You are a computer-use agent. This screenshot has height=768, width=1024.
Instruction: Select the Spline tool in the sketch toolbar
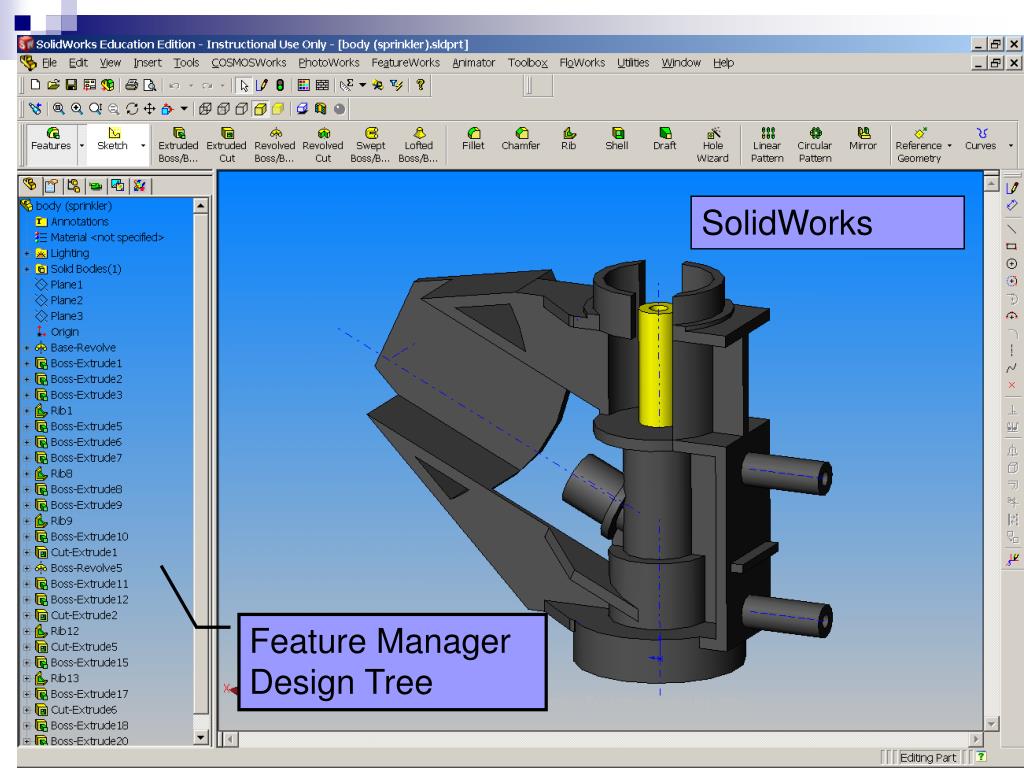pyautogui.click(x=1012, y=368)
